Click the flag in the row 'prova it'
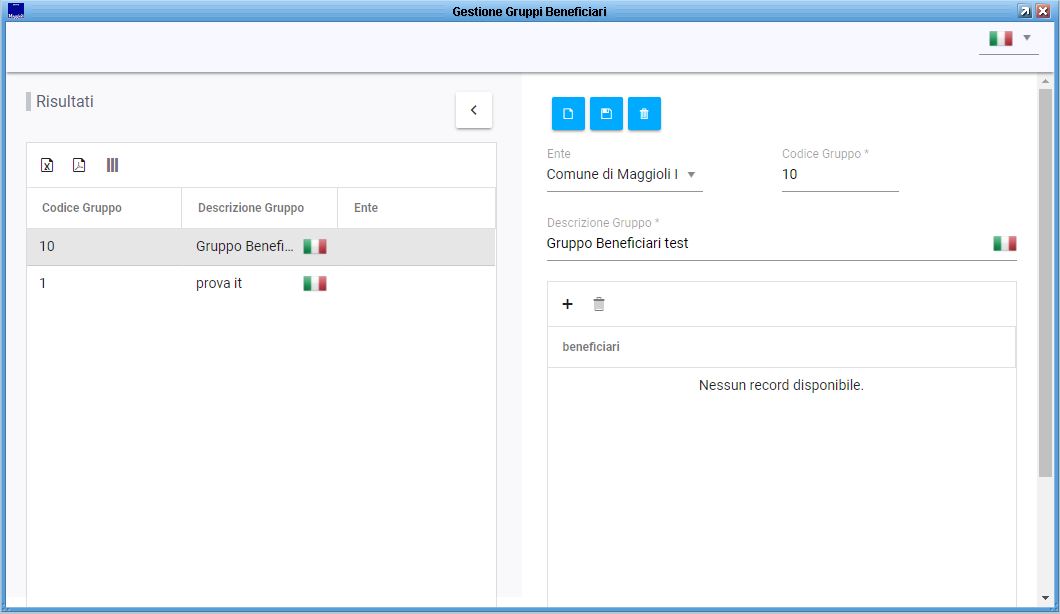 pyautogui.click(x=315, y=283)
